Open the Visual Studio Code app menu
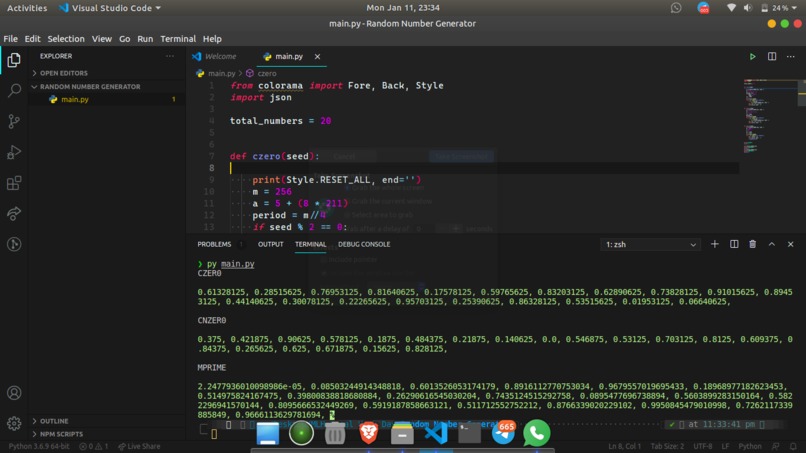The width and height of the screenshot is (806, 453). point(110,8)
